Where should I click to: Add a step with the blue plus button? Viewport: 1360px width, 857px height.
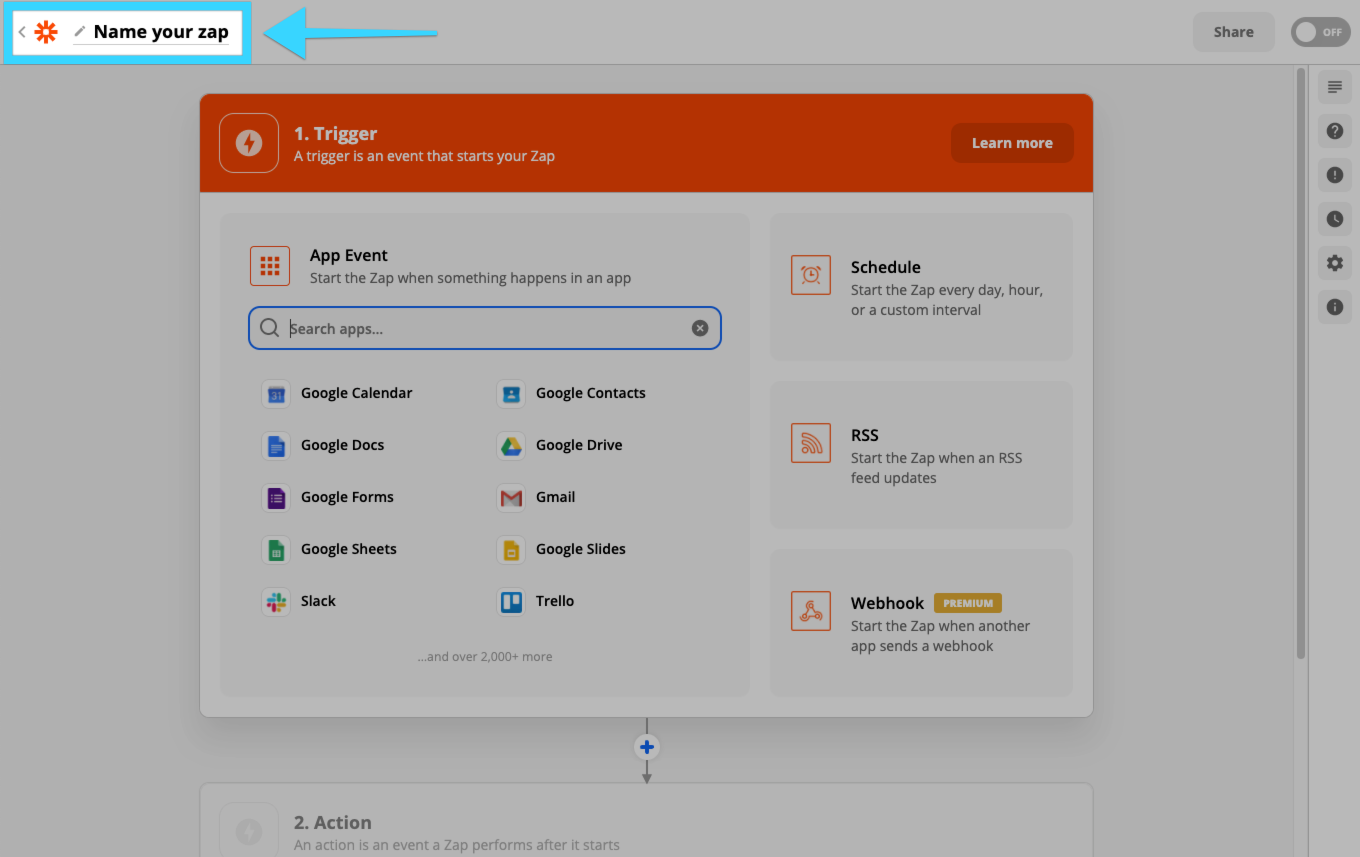click(x=647, y=747)
